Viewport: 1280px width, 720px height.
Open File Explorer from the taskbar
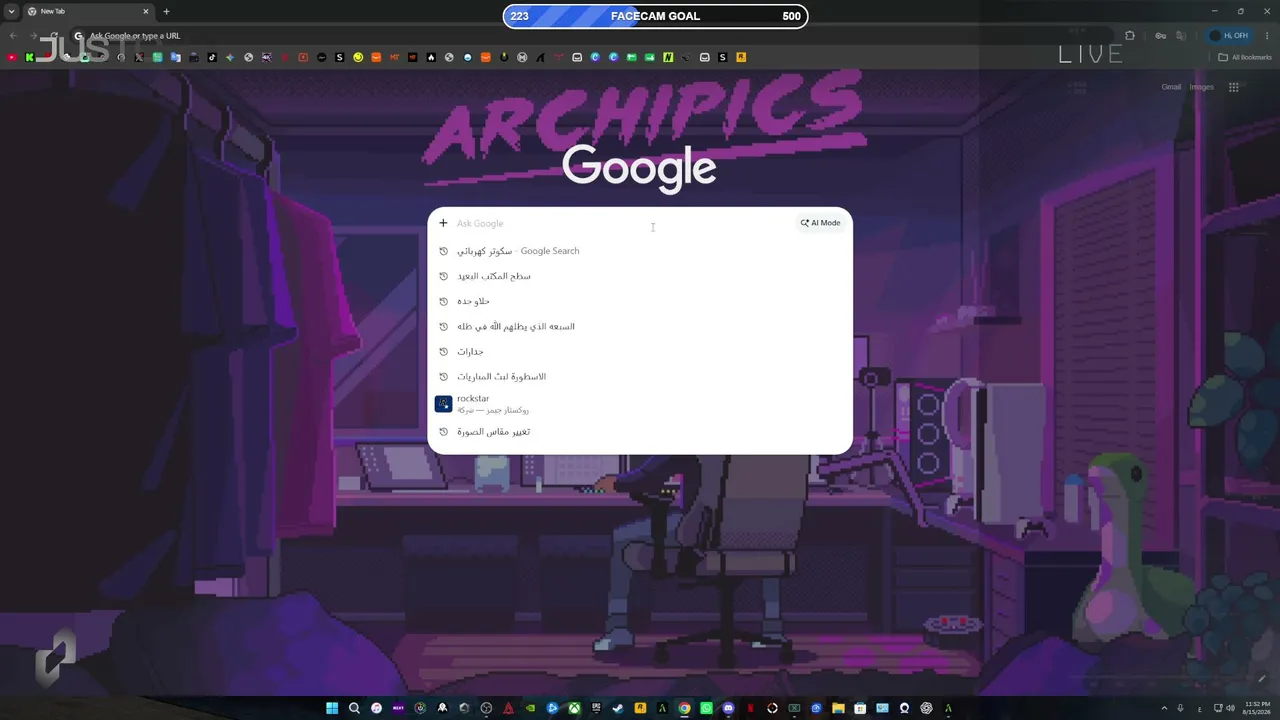pyautogui.click(x=838, y=708)
